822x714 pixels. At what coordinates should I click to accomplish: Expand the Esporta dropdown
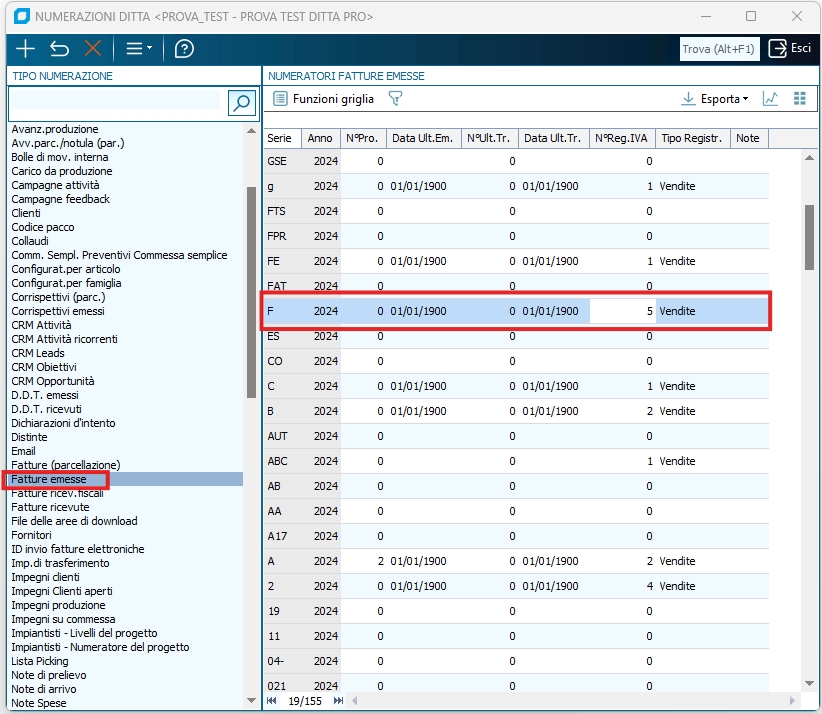click(714, 99)
